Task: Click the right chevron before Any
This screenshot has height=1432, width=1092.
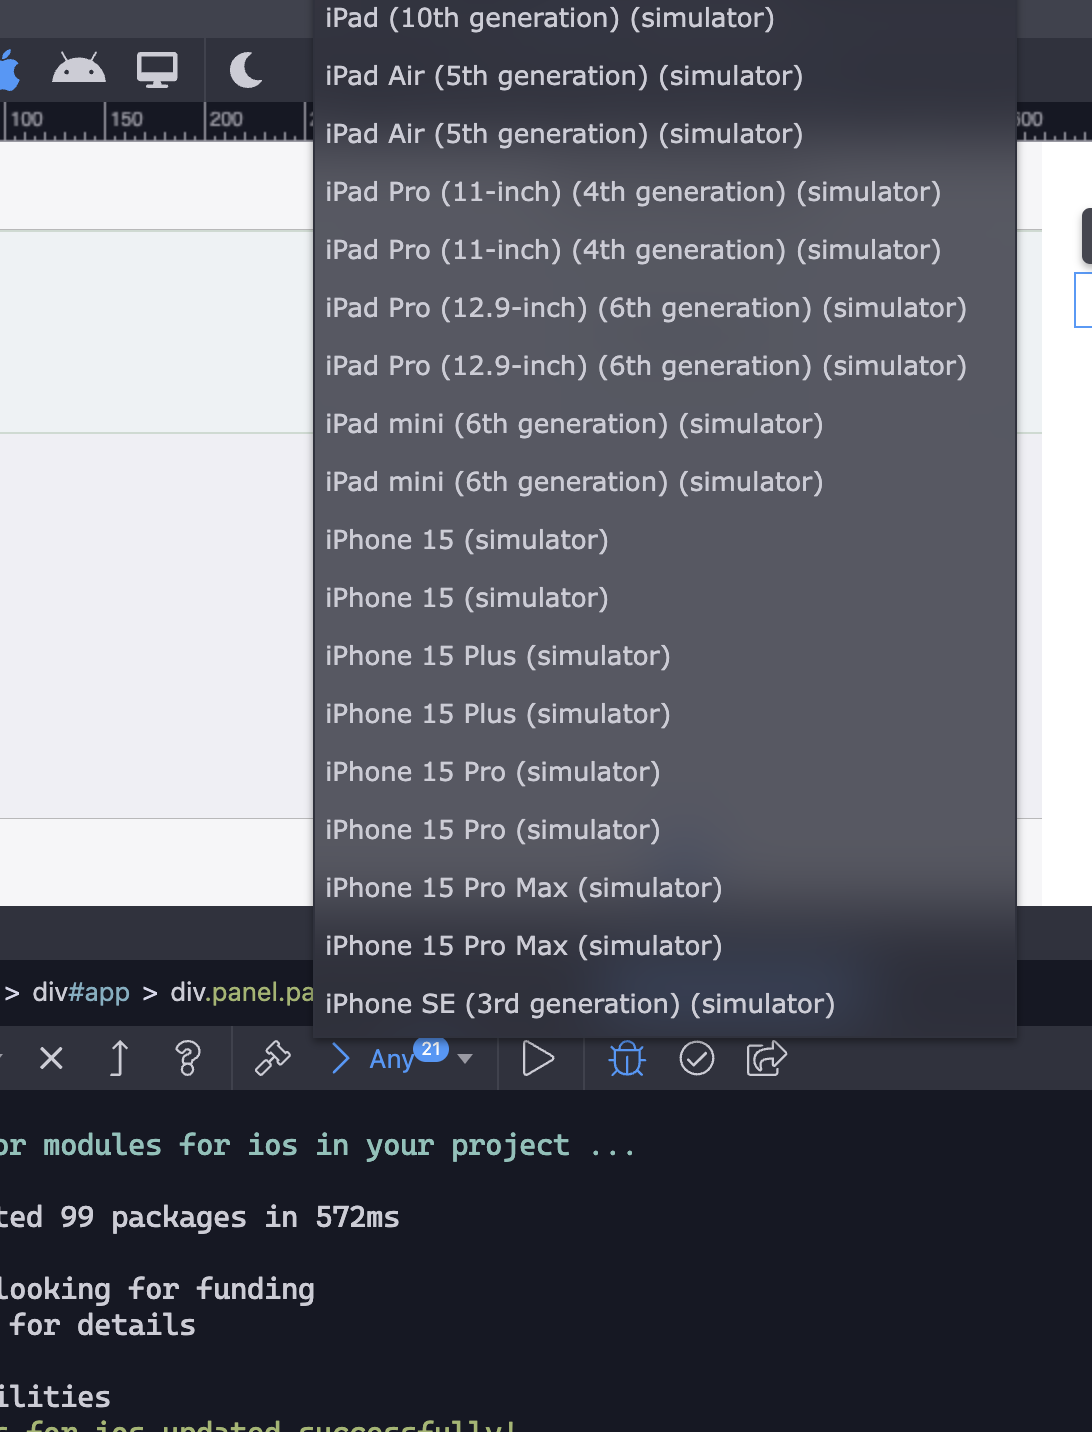Action: (340, 1058)
